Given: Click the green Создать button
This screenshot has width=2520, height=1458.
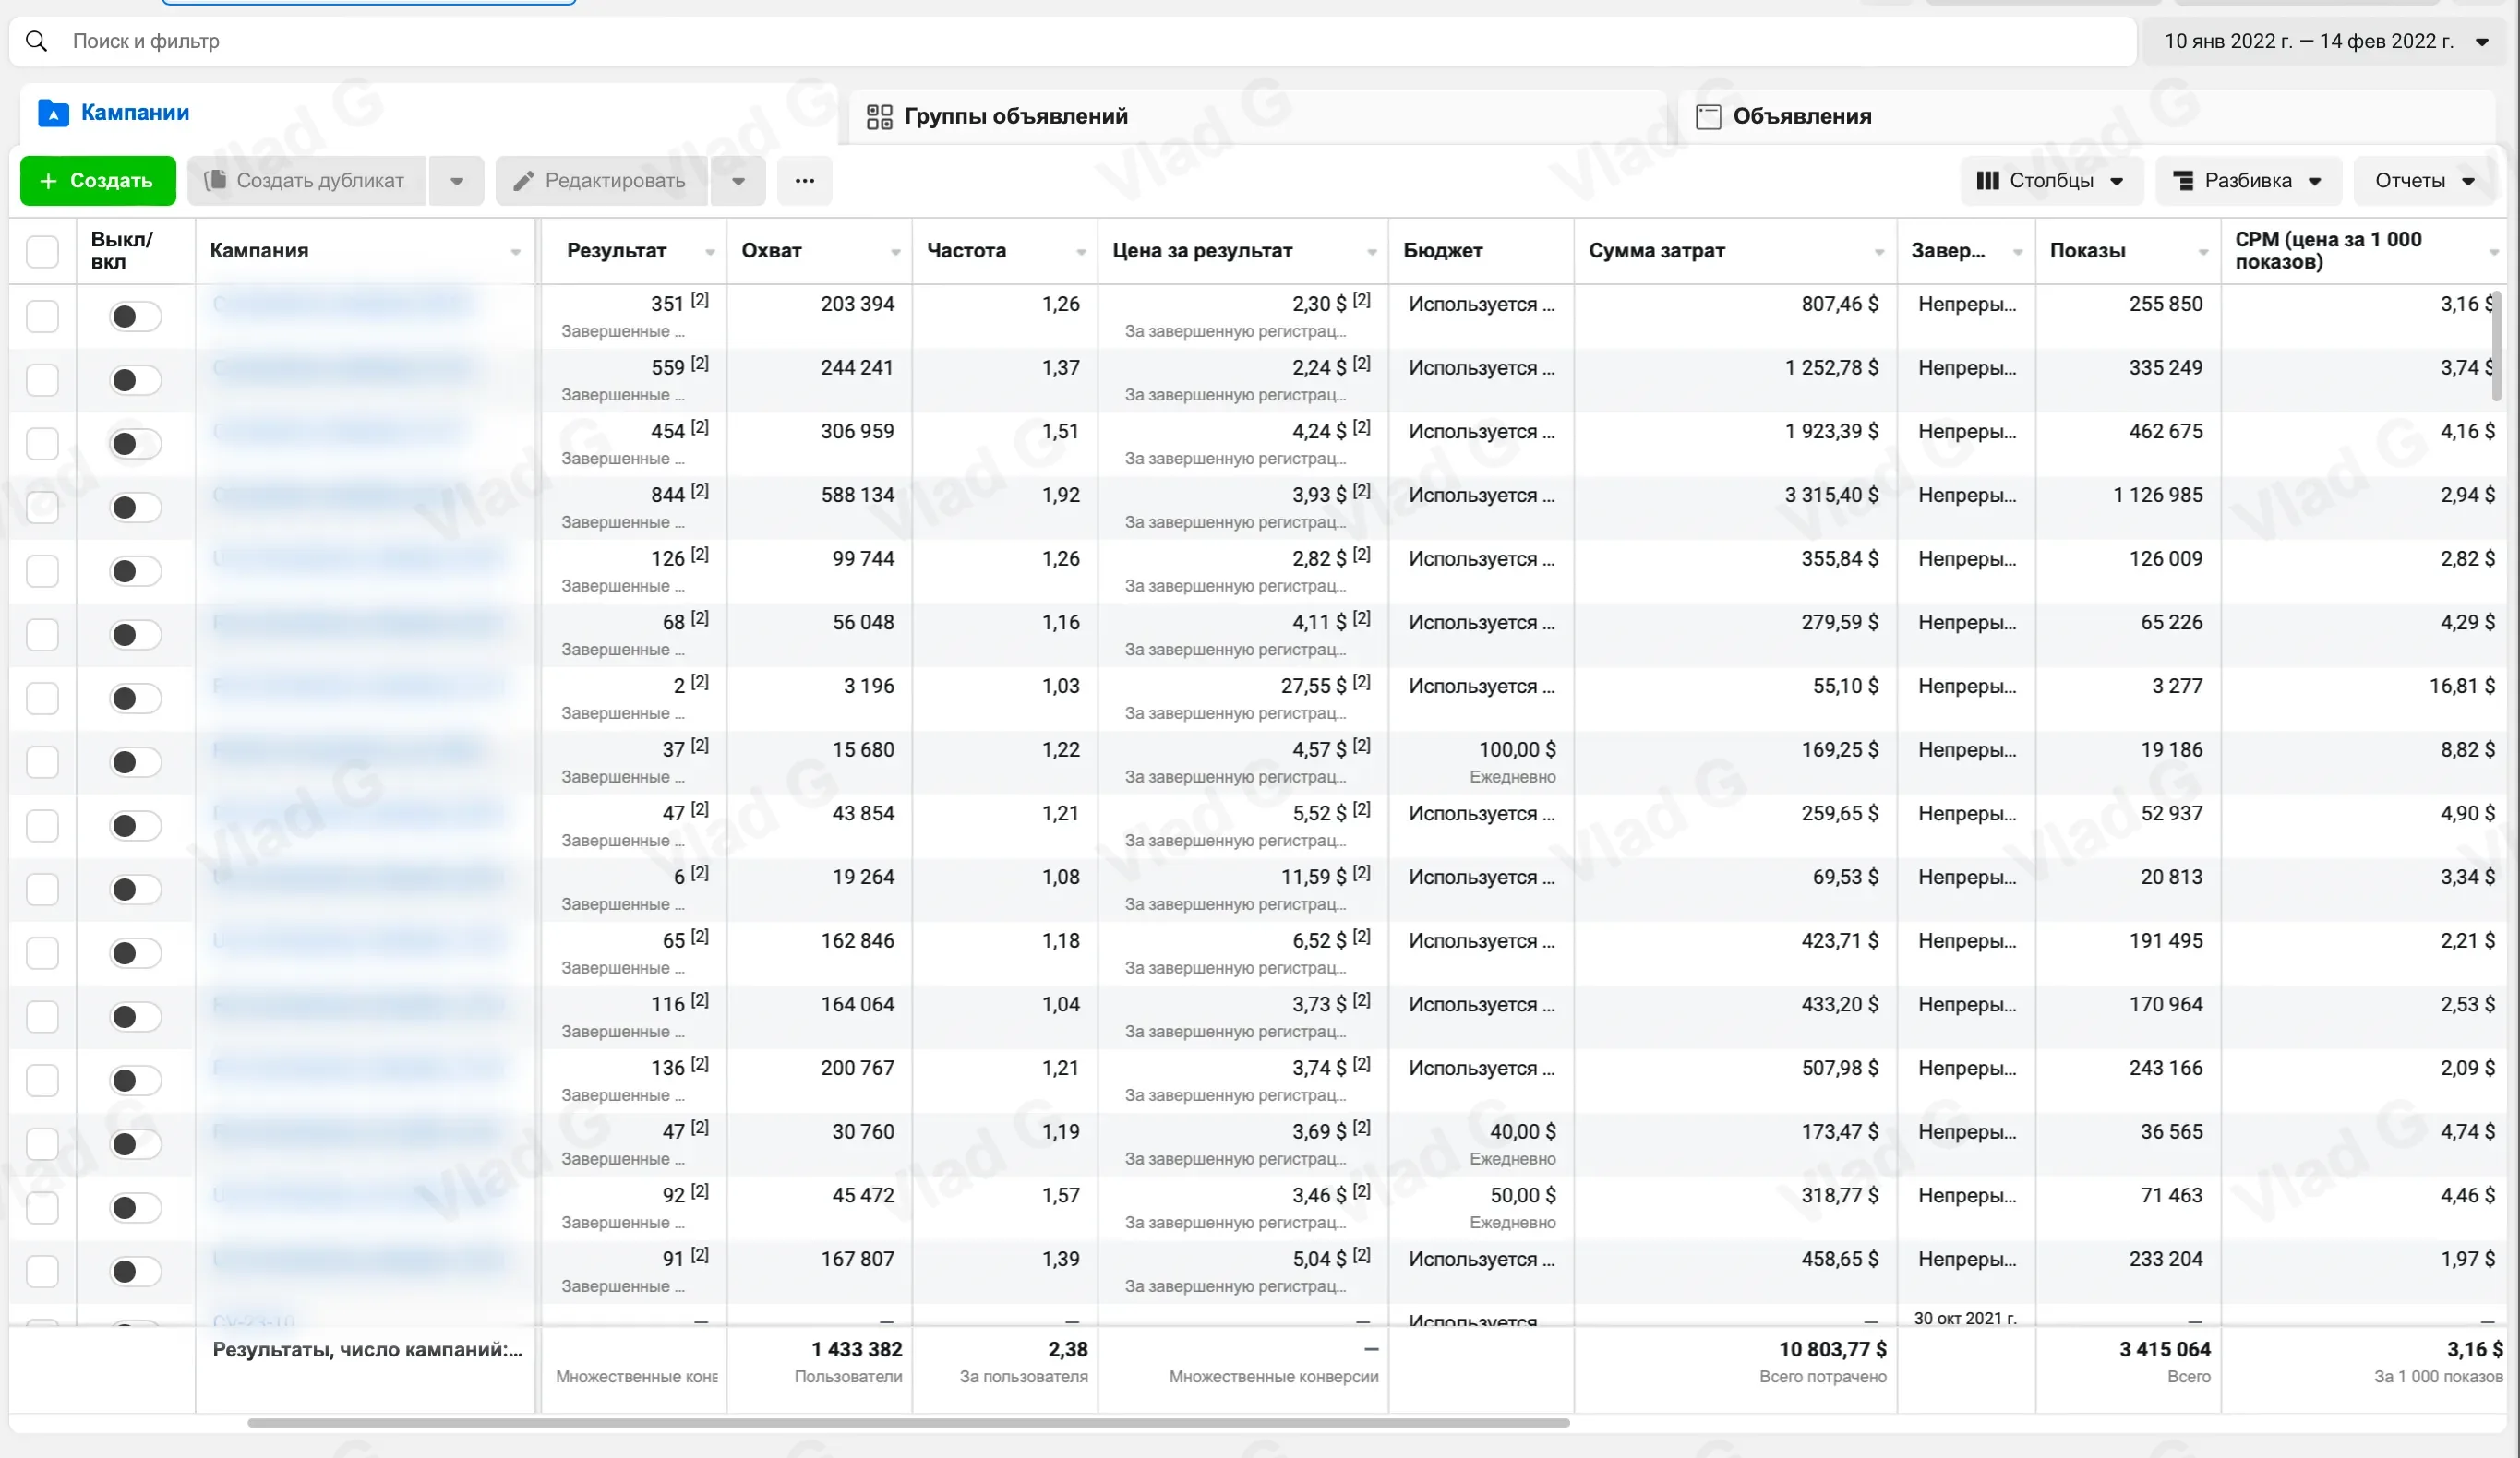Looking at the screenshot, I should click(98, 181).
